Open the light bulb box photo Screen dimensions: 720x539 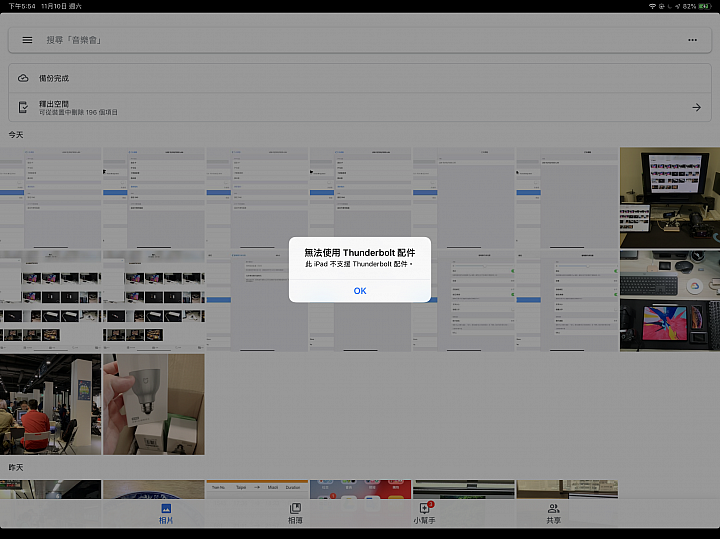[154, 404]
